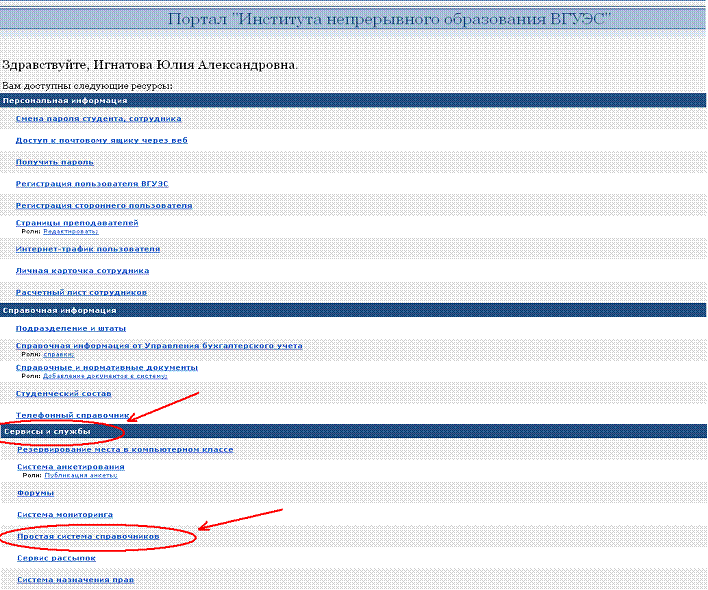This screenshot has height=590, width=708.
Task: Open 'Система мониторинга' link
Action: [65, 514]
